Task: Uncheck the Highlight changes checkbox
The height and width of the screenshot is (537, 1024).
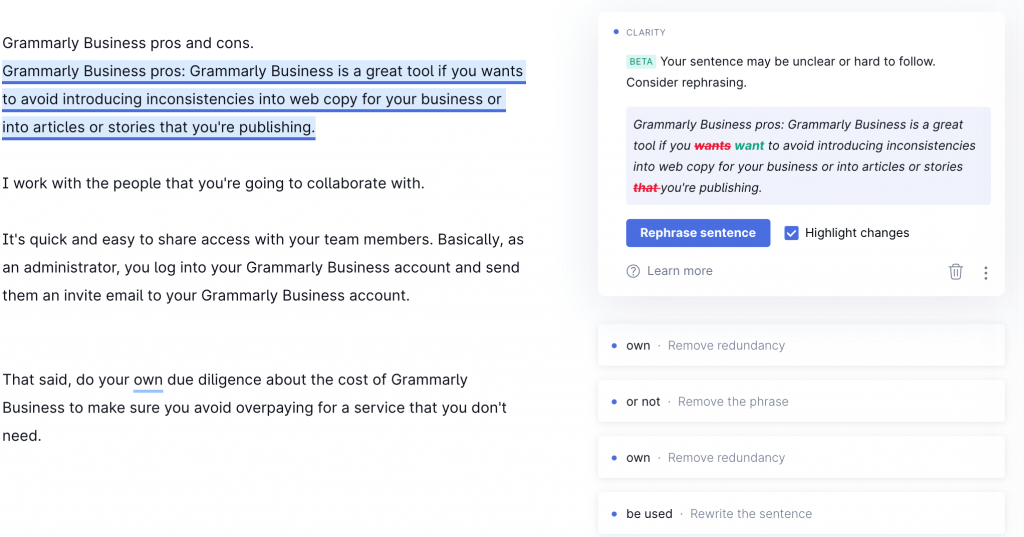Action: point(792,233)
